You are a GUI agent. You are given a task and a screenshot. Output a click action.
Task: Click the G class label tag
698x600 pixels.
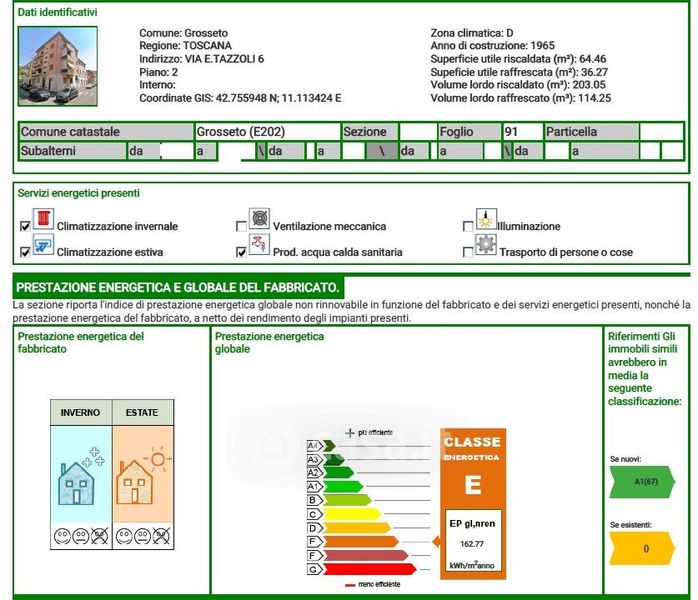point(315,569)
